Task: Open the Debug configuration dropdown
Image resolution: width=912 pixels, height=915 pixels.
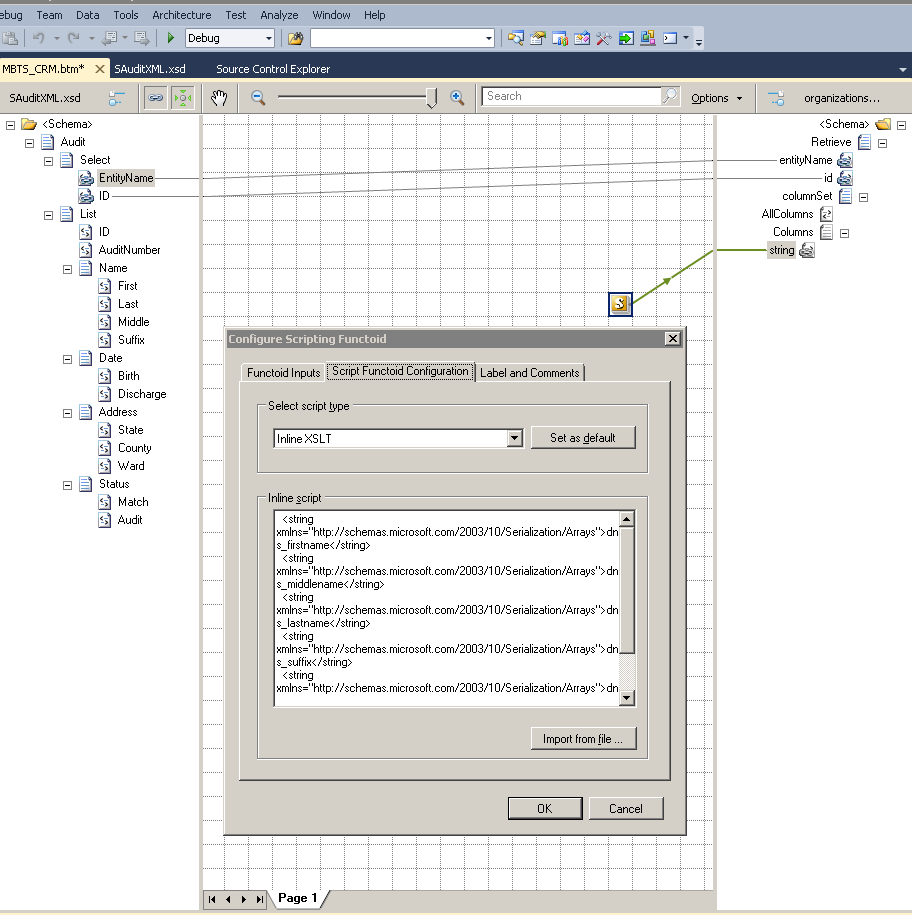Action: coord(268,39)
